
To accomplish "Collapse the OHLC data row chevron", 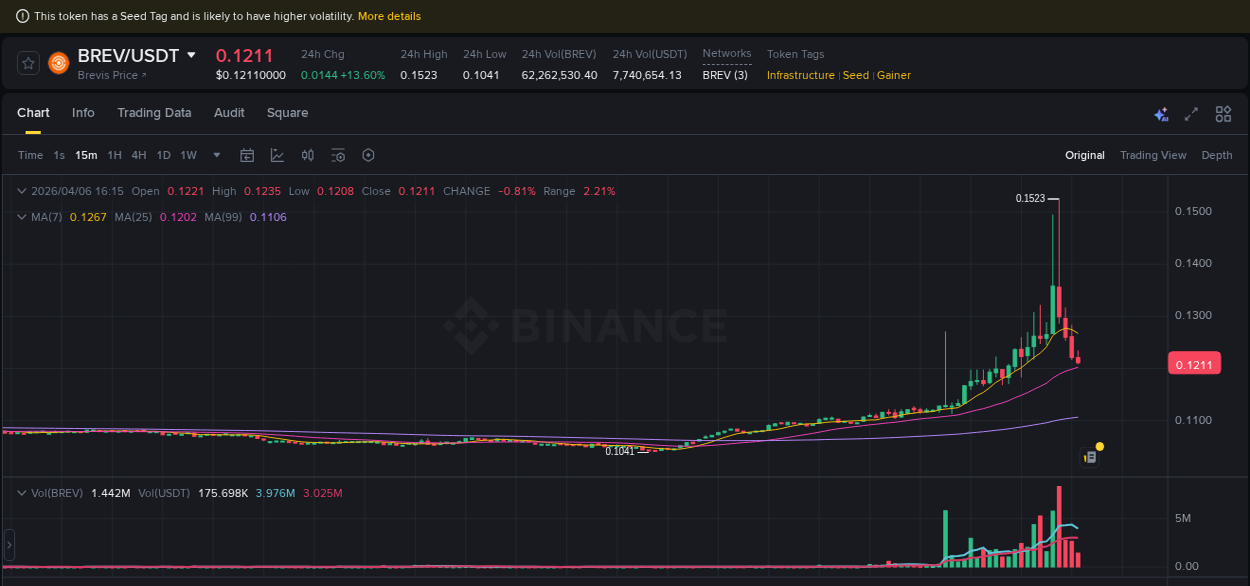I will (x=22, y=191).
